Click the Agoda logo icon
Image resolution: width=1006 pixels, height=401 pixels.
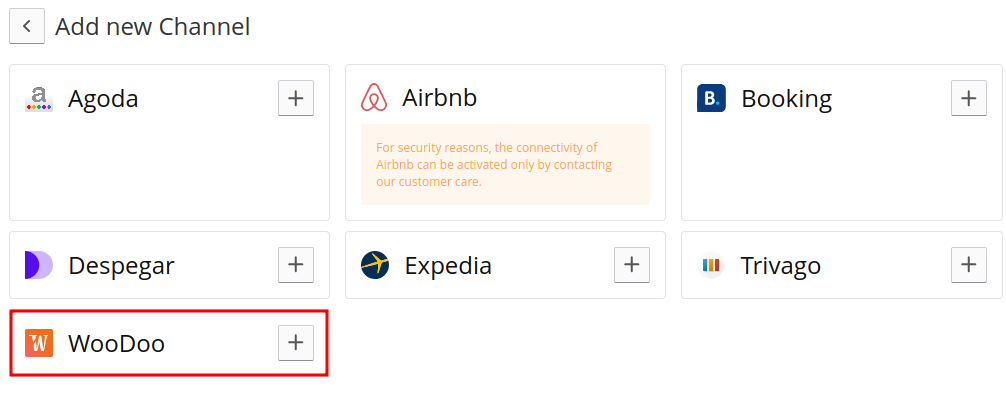[38, 98]
